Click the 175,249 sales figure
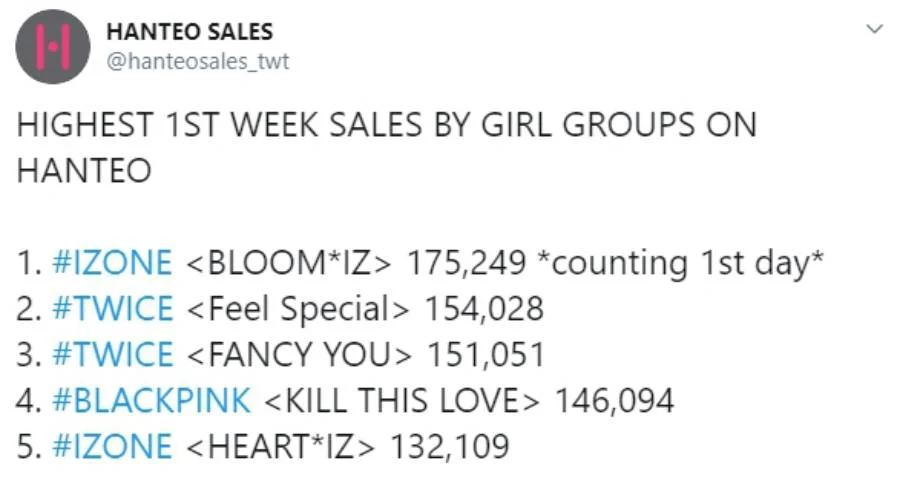Screen dimensions: 900x492 (467, 262)
